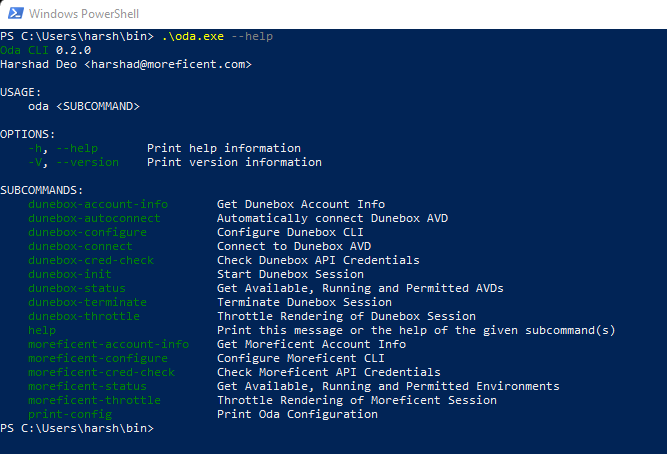Click on moreficent-throttle subcommand name
Image resolution: width=667 pixels, height=454 pixels.
94,400
